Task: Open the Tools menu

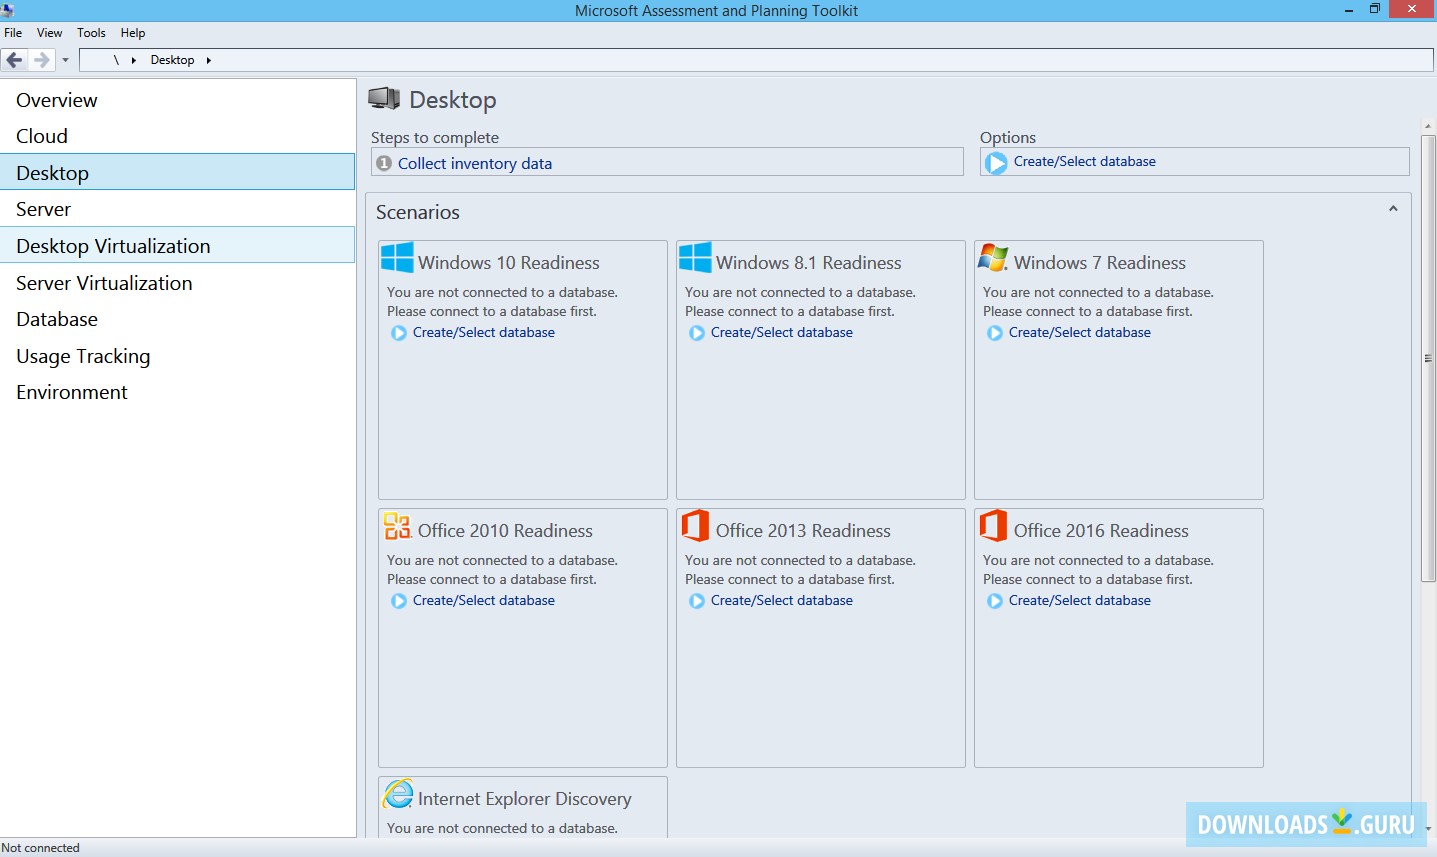Action: [x=91, y=33]
